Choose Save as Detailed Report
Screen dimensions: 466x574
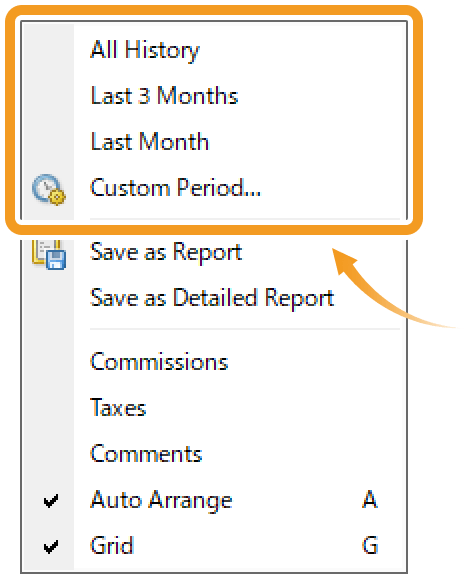(212, 298)
